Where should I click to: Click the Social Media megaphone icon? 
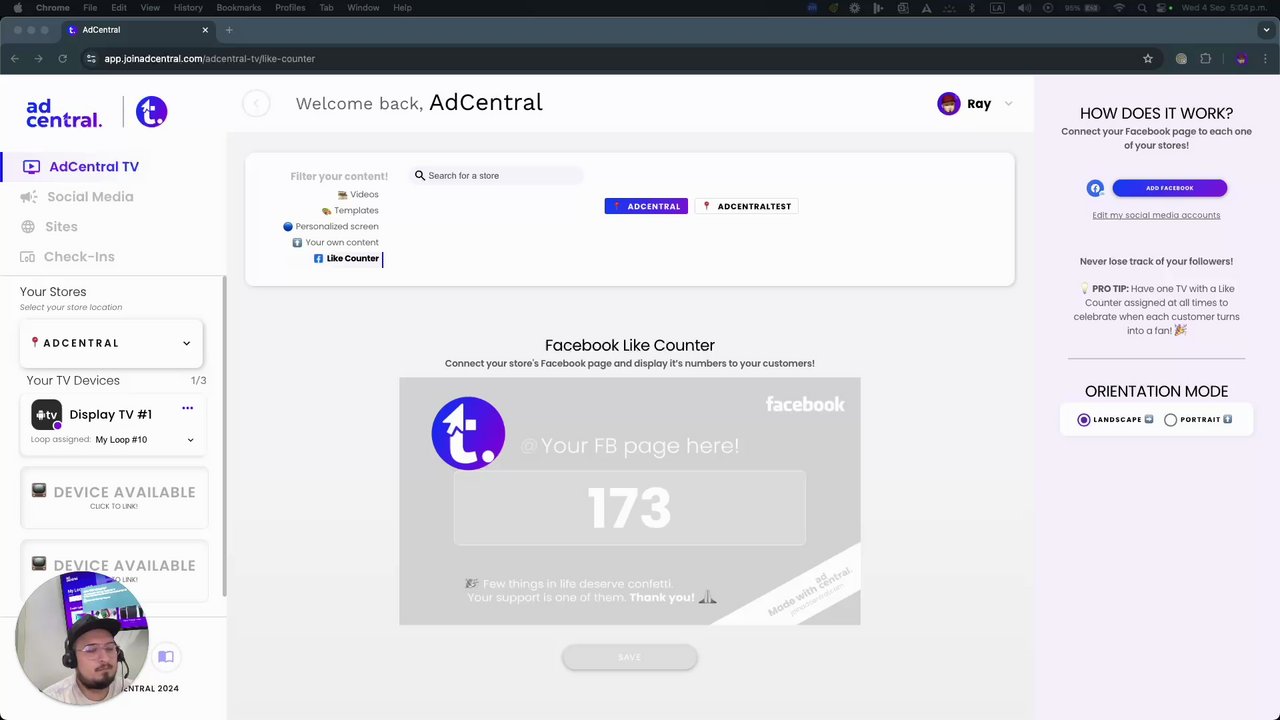[x=29, y=197]
